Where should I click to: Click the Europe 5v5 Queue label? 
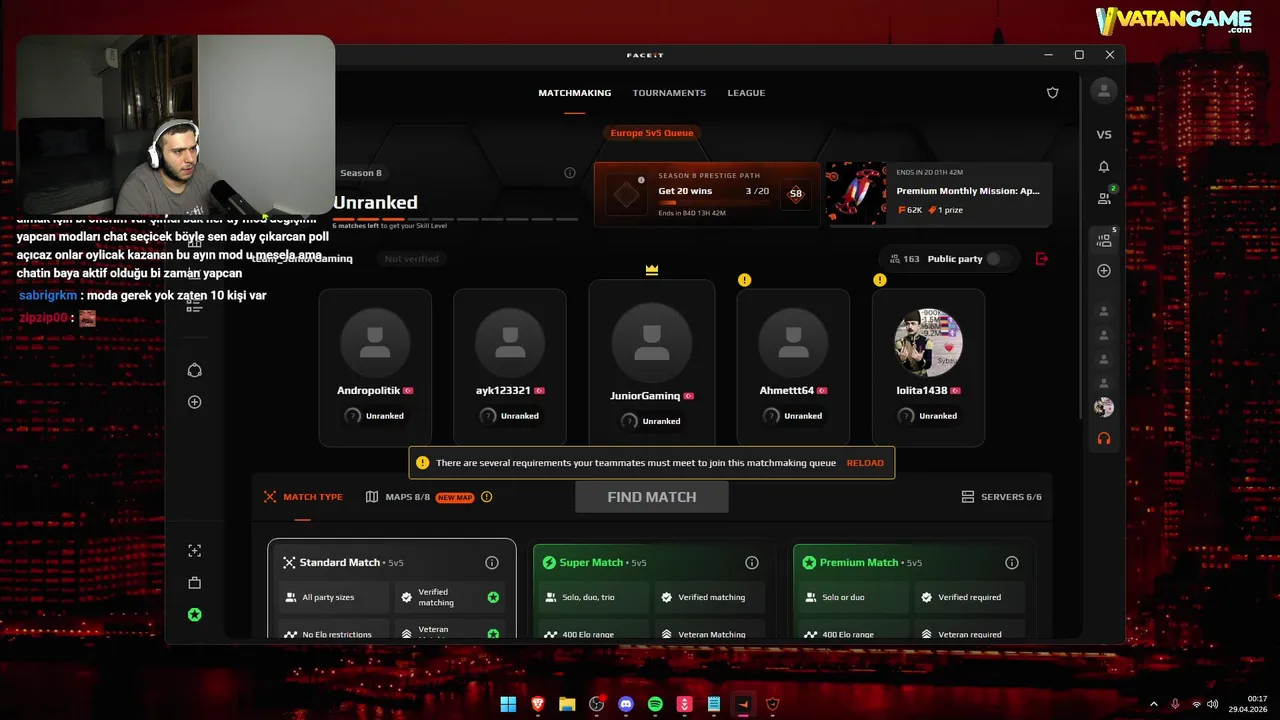coord(652,133)
